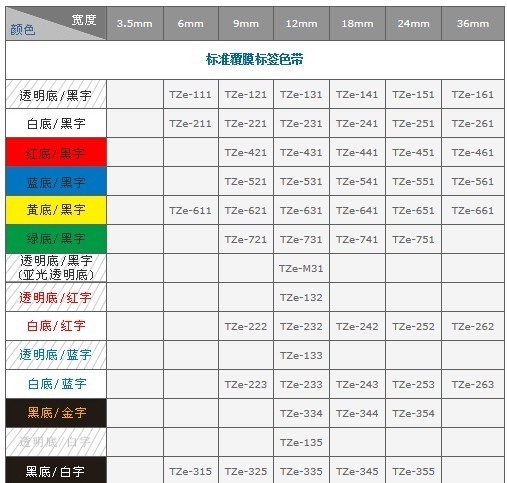Select the blue 蓝底/黑字 color cell
This screenshot has height=483, width=507.
pos(56,181)
